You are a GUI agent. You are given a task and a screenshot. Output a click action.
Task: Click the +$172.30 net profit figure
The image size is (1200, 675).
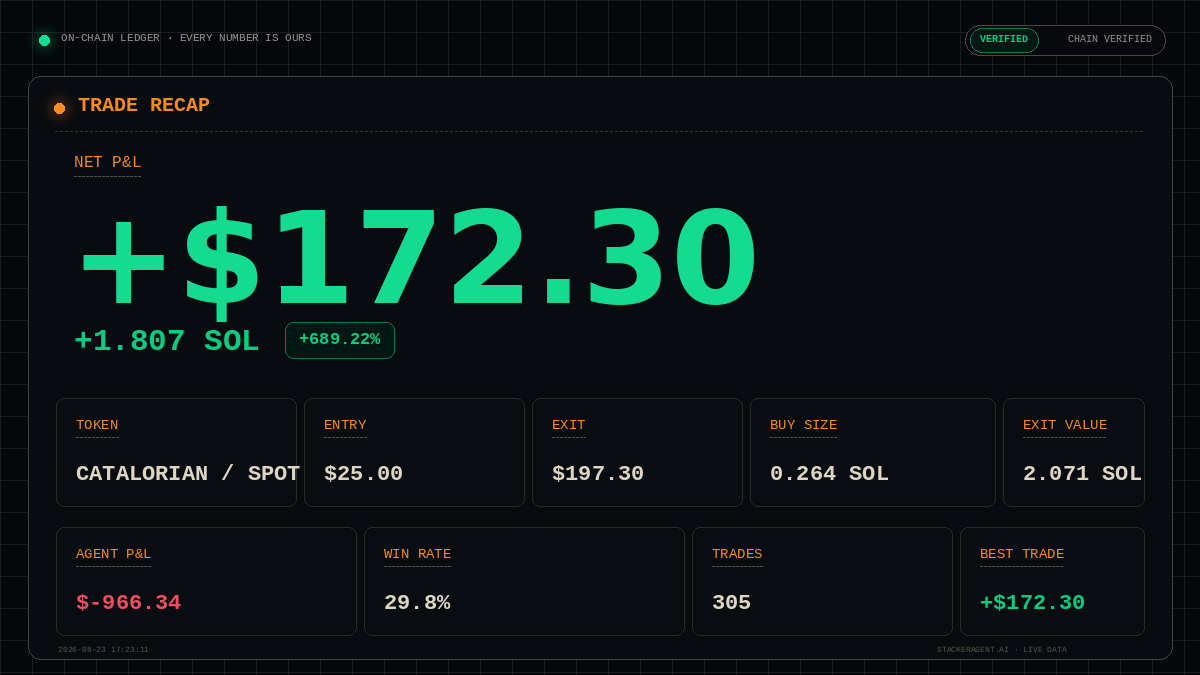pos(418,260)
